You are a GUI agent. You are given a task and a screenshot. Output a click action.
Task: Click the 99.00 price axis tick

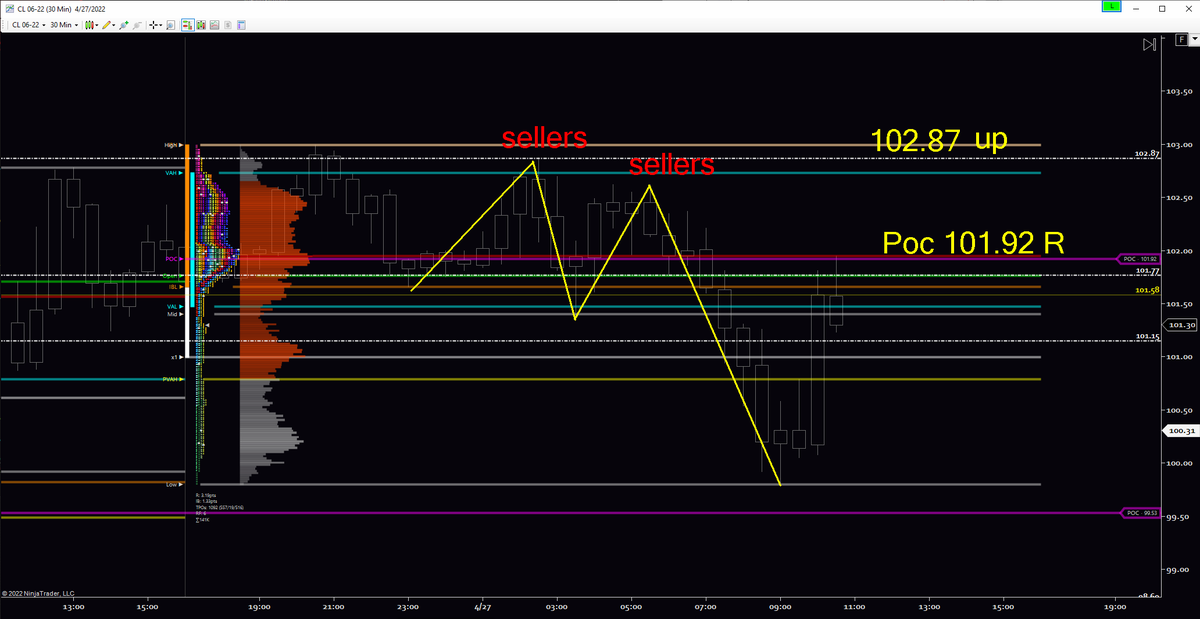(x=1178, y=569)
